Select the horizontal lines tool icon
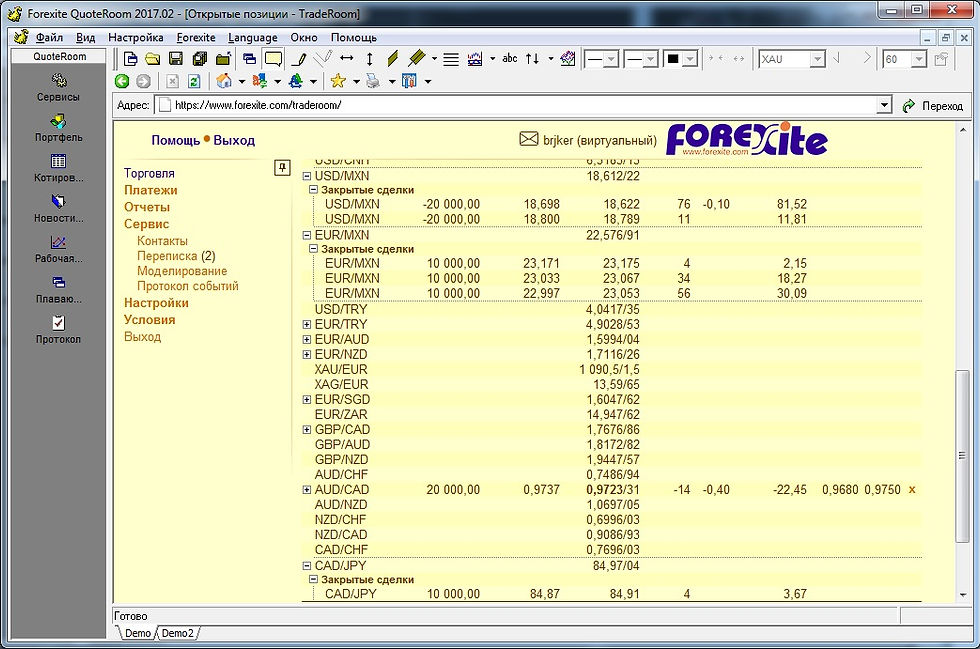Screen dimensions: 980x649 coord(451,59)
